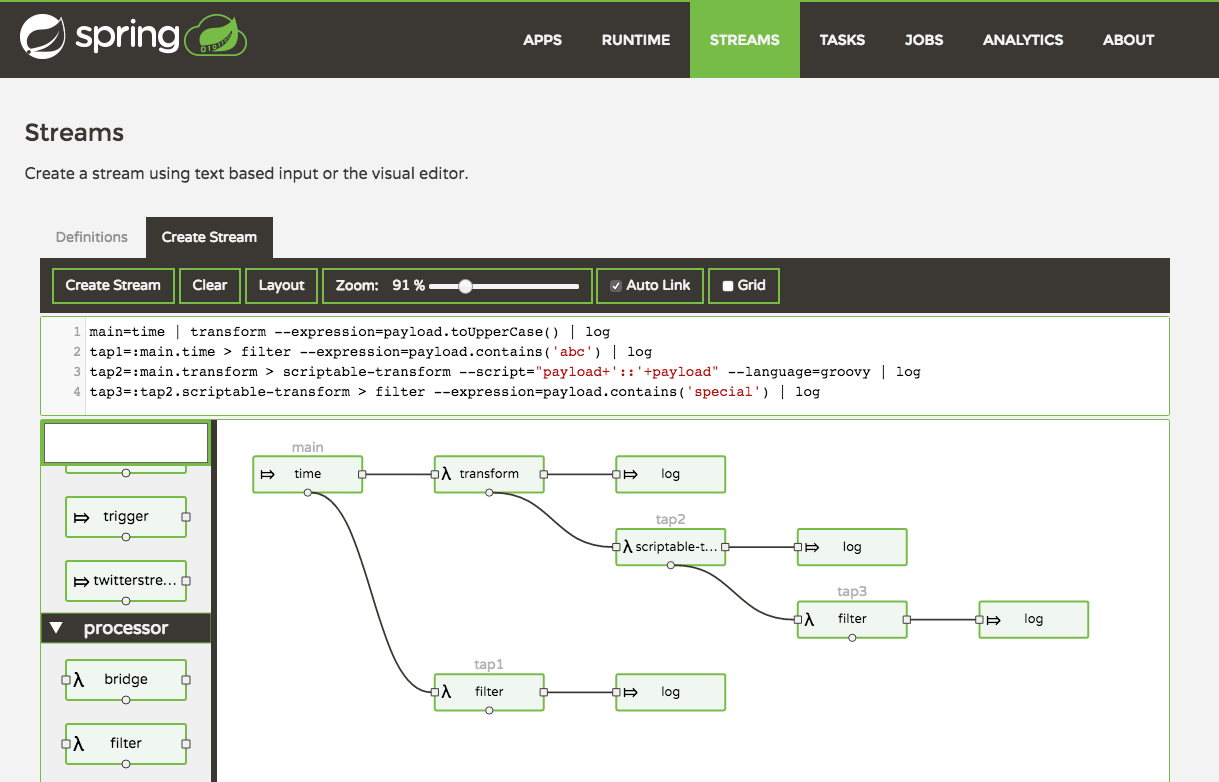
Task: Go to the STREAMS section
Action: click(745, 40)
